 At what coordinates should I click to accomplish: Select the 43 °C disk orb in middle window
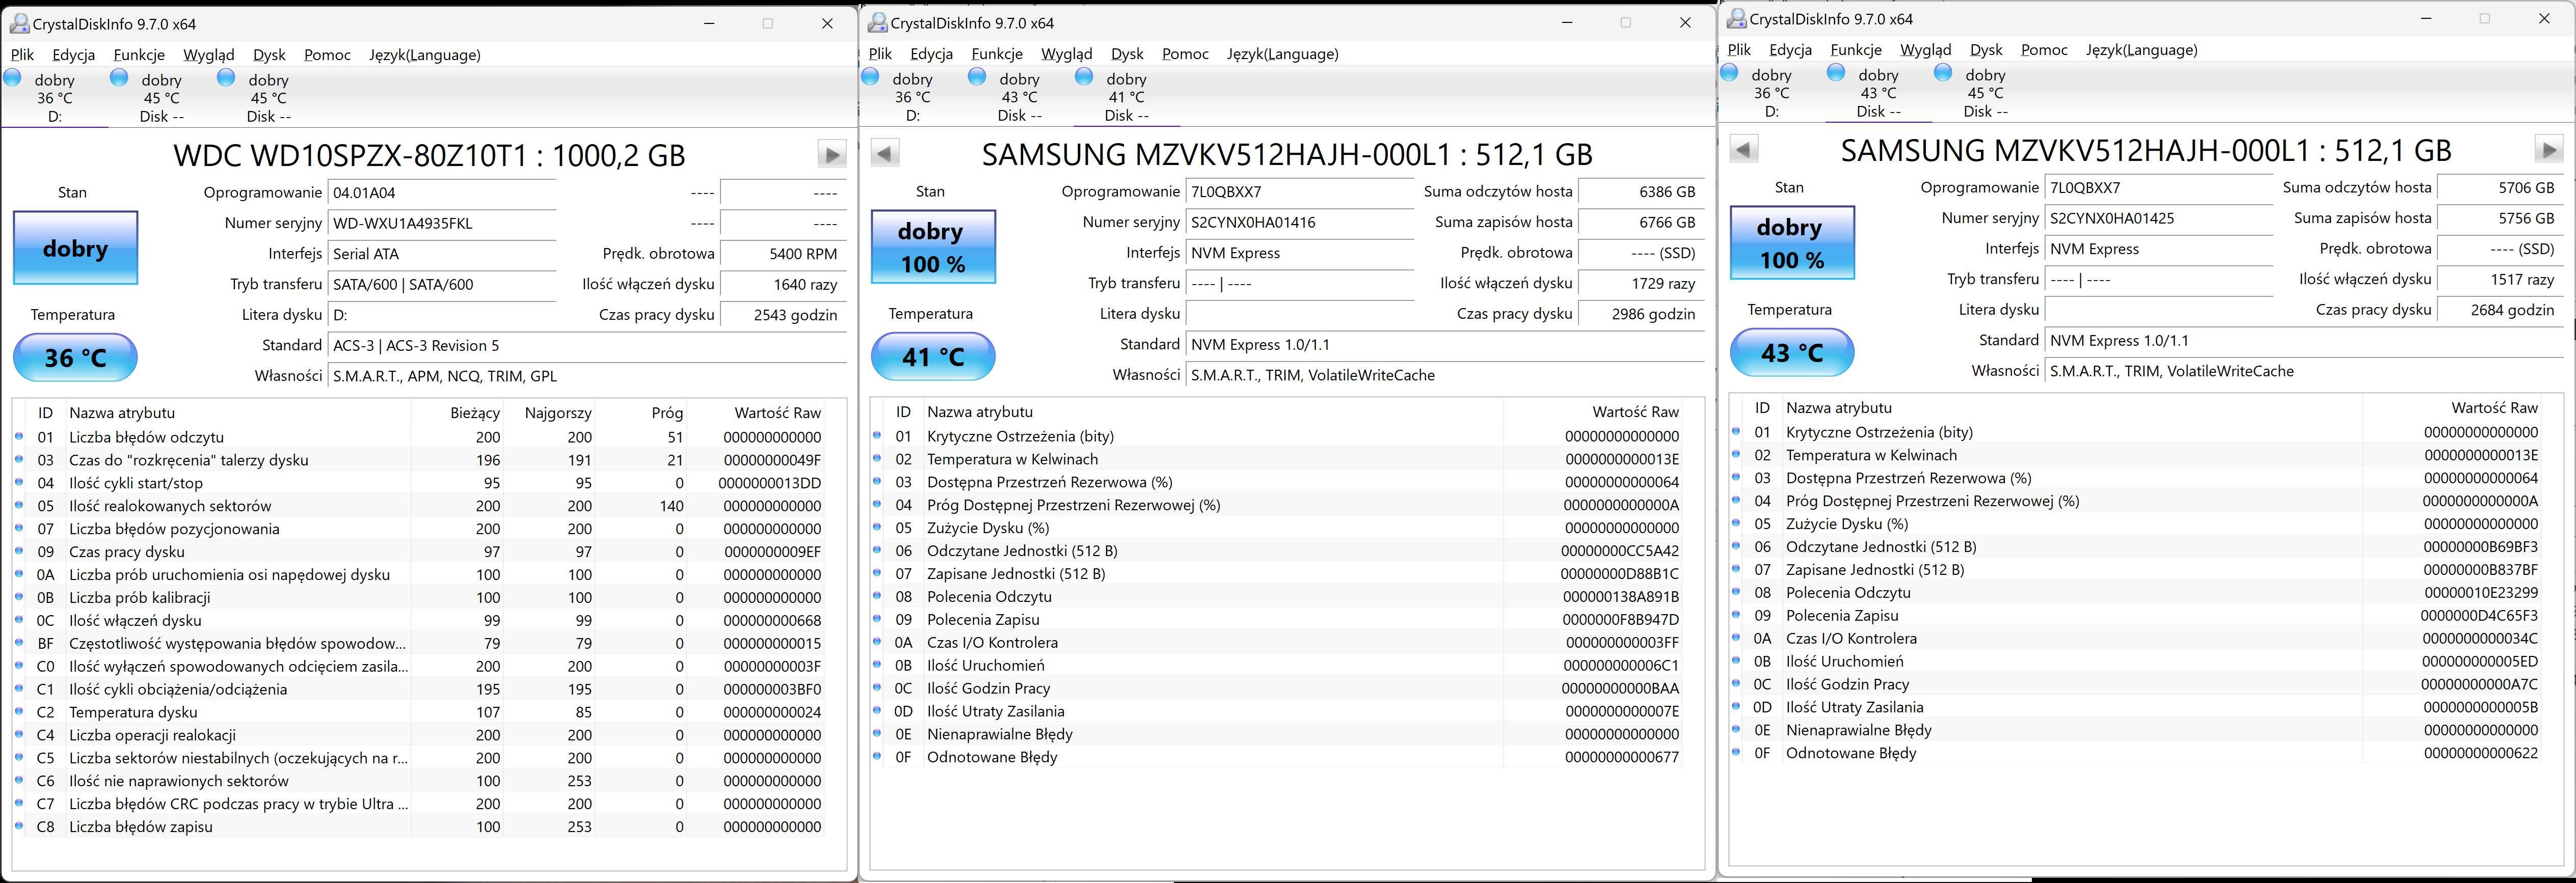[977, 77]
